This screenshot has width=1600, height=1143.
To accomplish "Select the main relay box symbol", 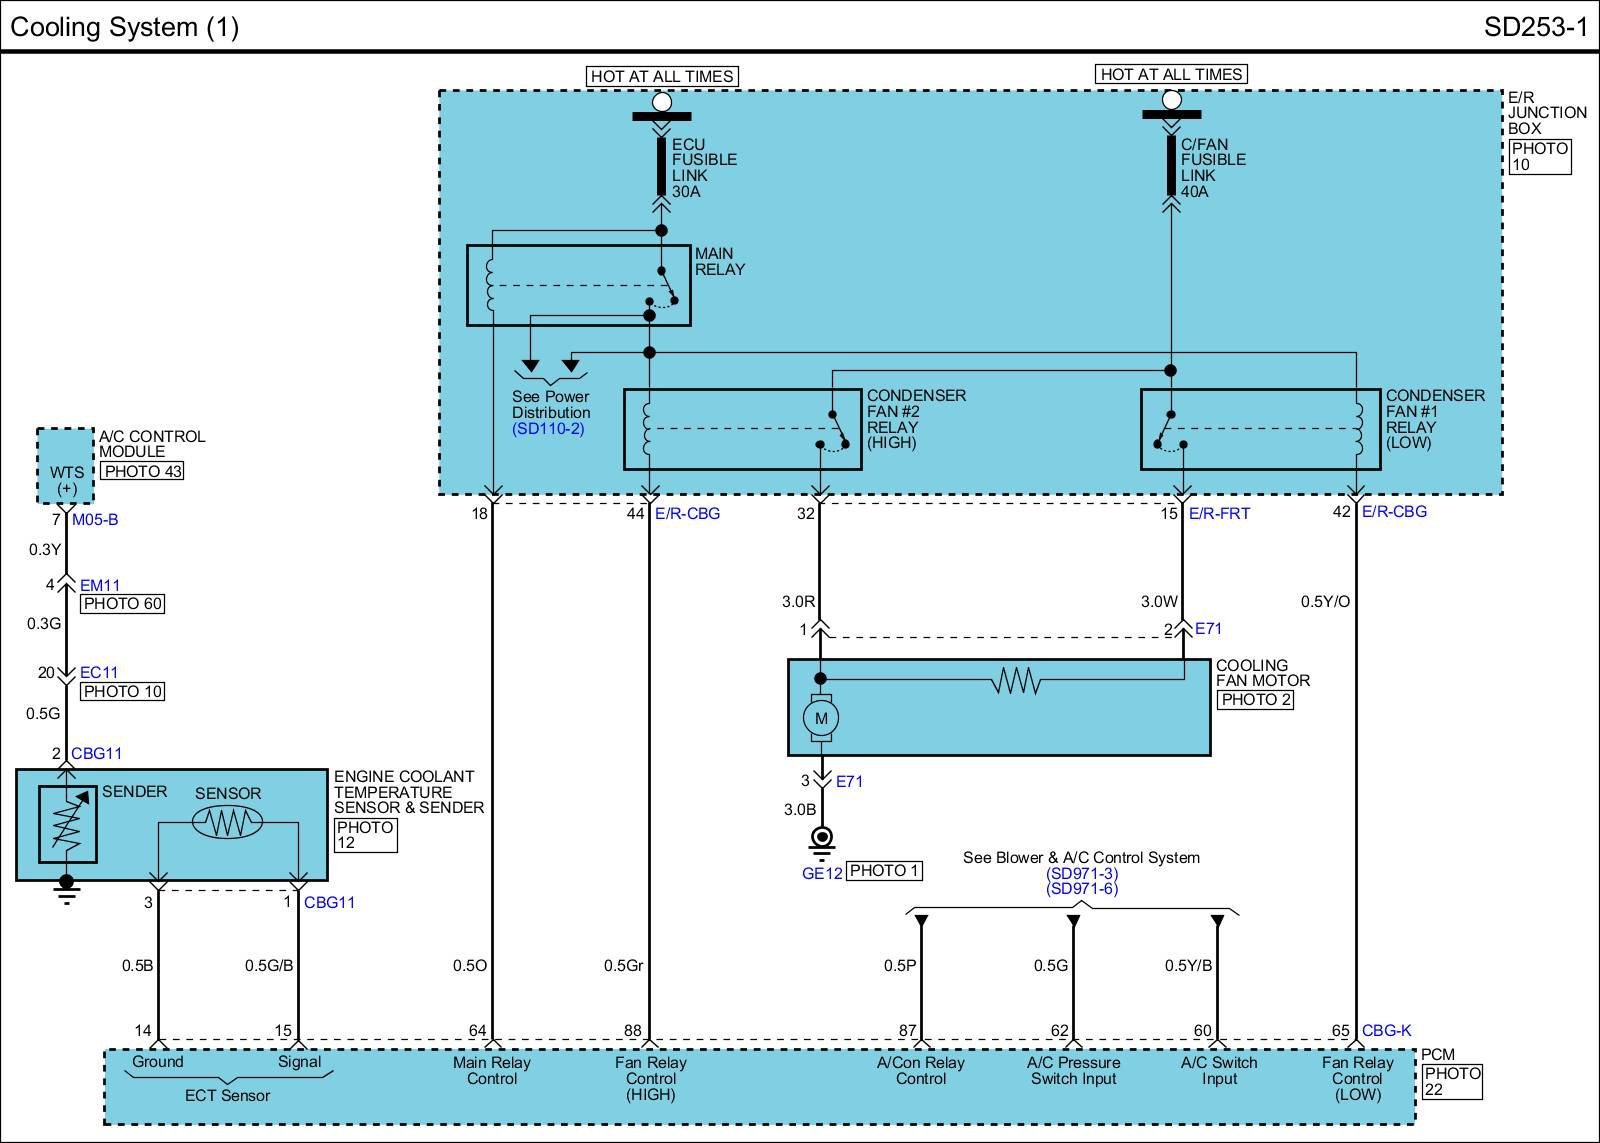I will coord(578,285).
